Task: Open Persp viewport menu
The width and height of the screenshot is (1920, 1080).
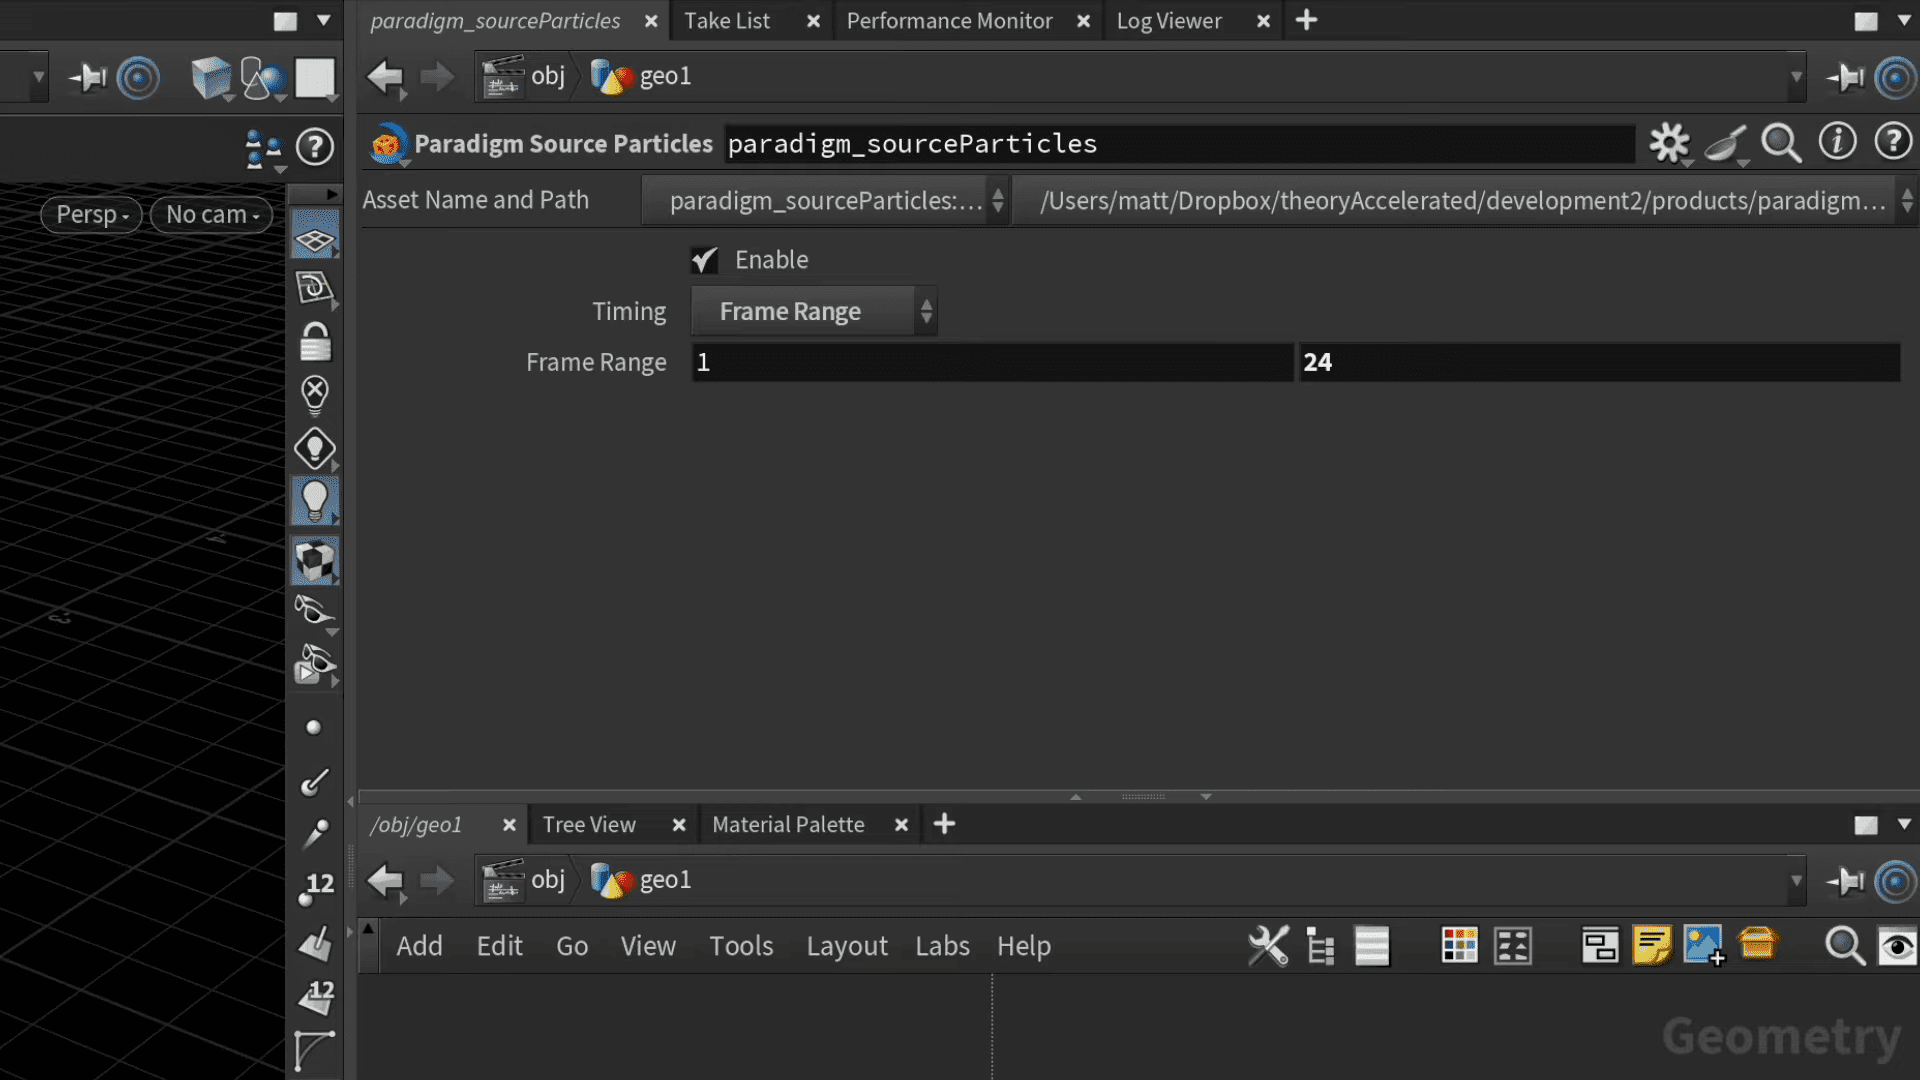Action: [x=92, y=214]
